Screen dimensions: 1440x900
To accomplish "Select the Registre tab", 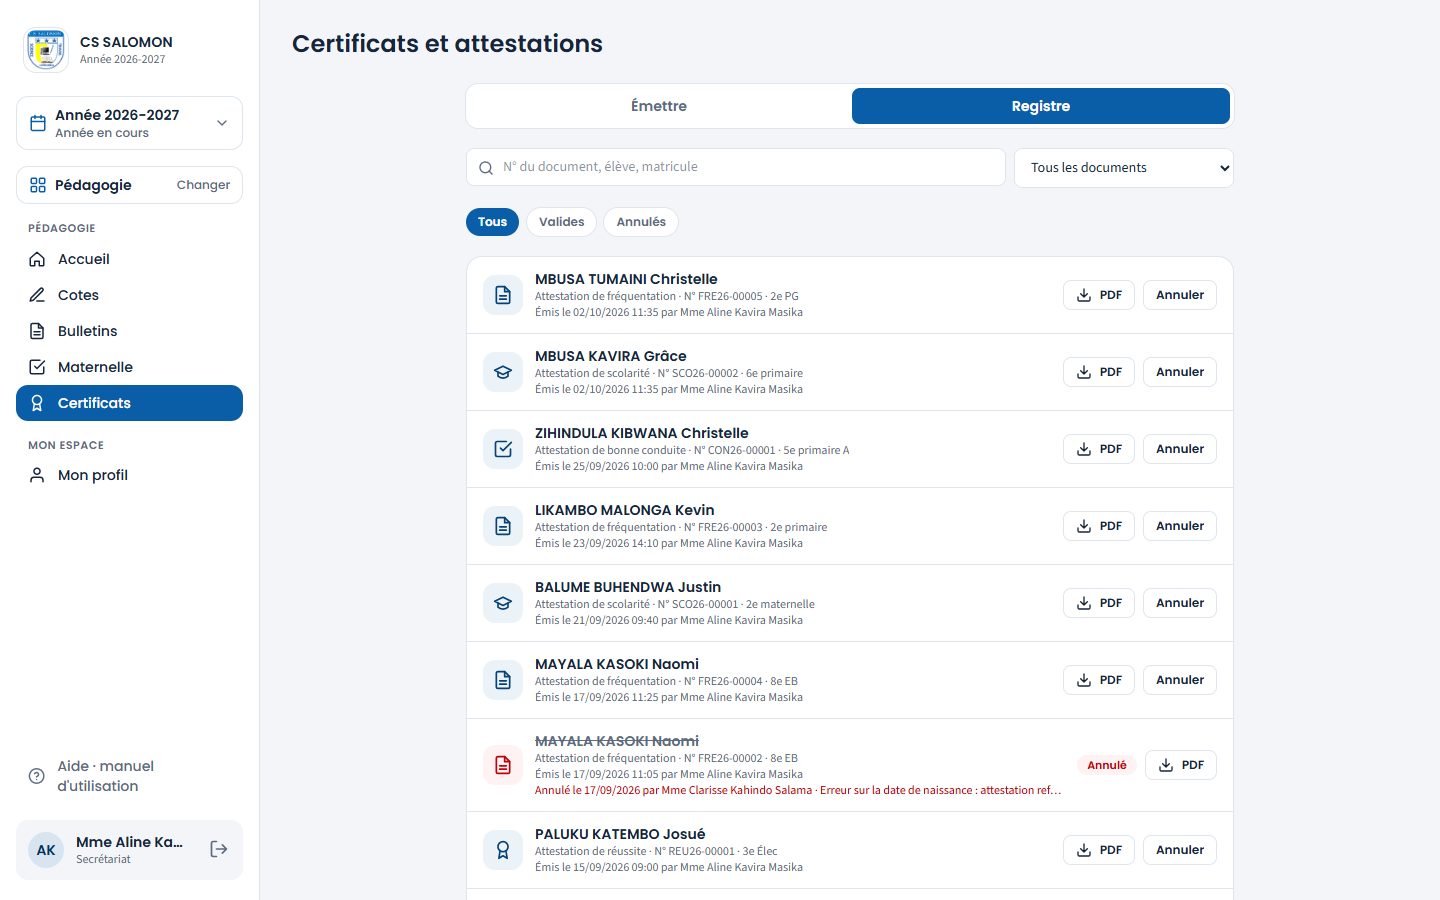I will point(1041,106).
